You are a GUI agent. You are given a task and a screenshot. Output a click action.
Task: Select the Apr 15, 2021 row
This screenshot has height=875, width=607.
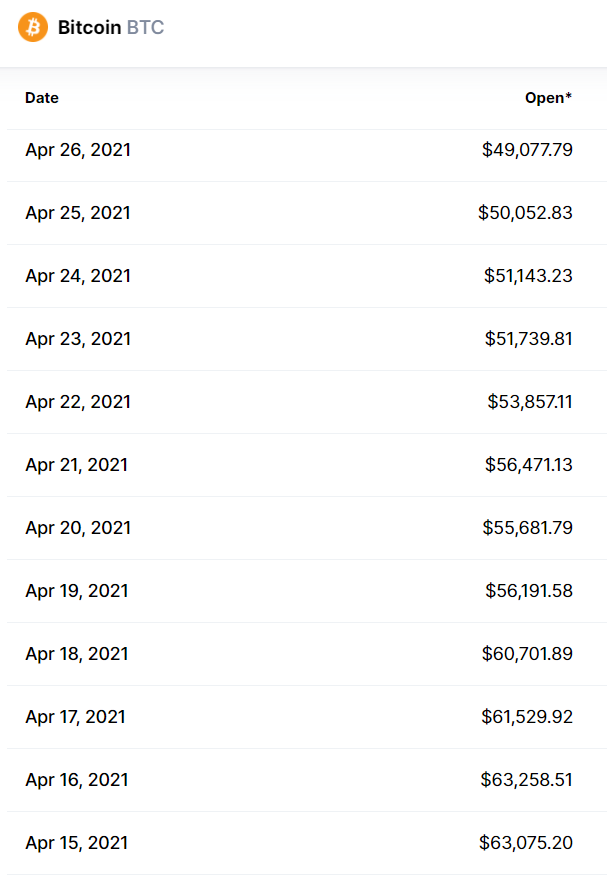click(307, 843)
